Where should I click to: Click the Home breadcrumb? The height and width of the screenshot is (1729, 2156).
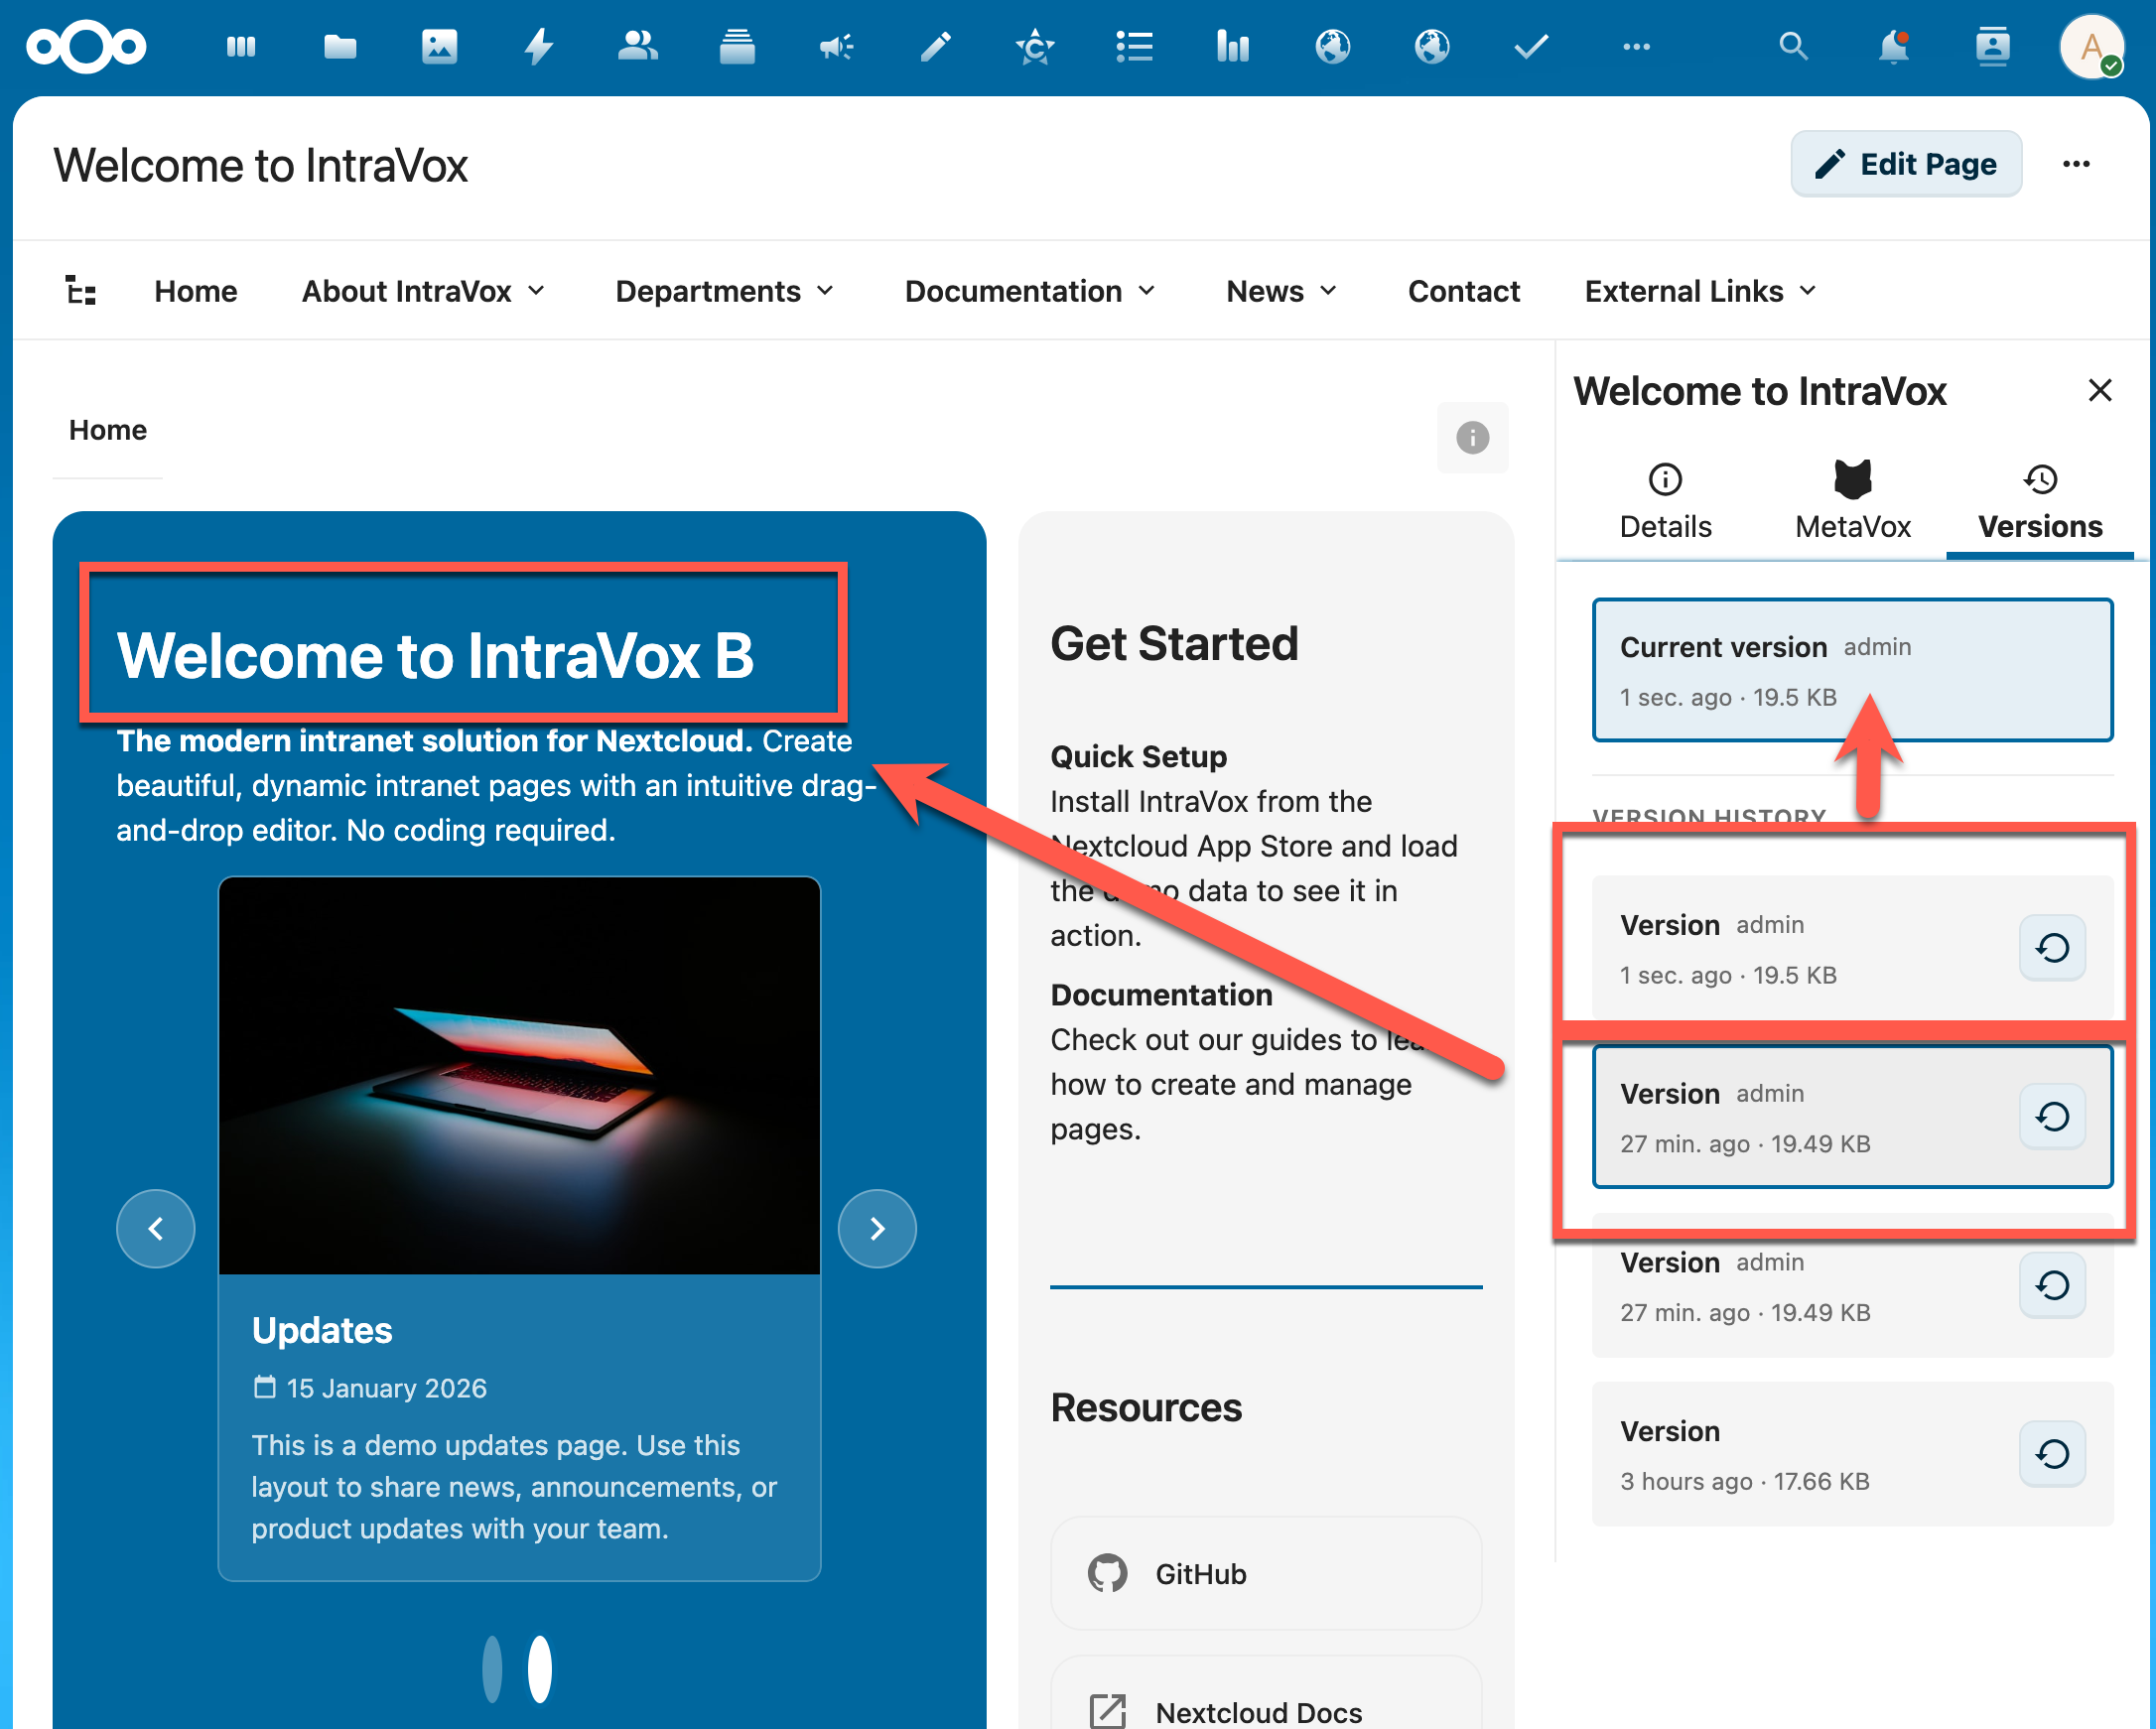point(108,430)
